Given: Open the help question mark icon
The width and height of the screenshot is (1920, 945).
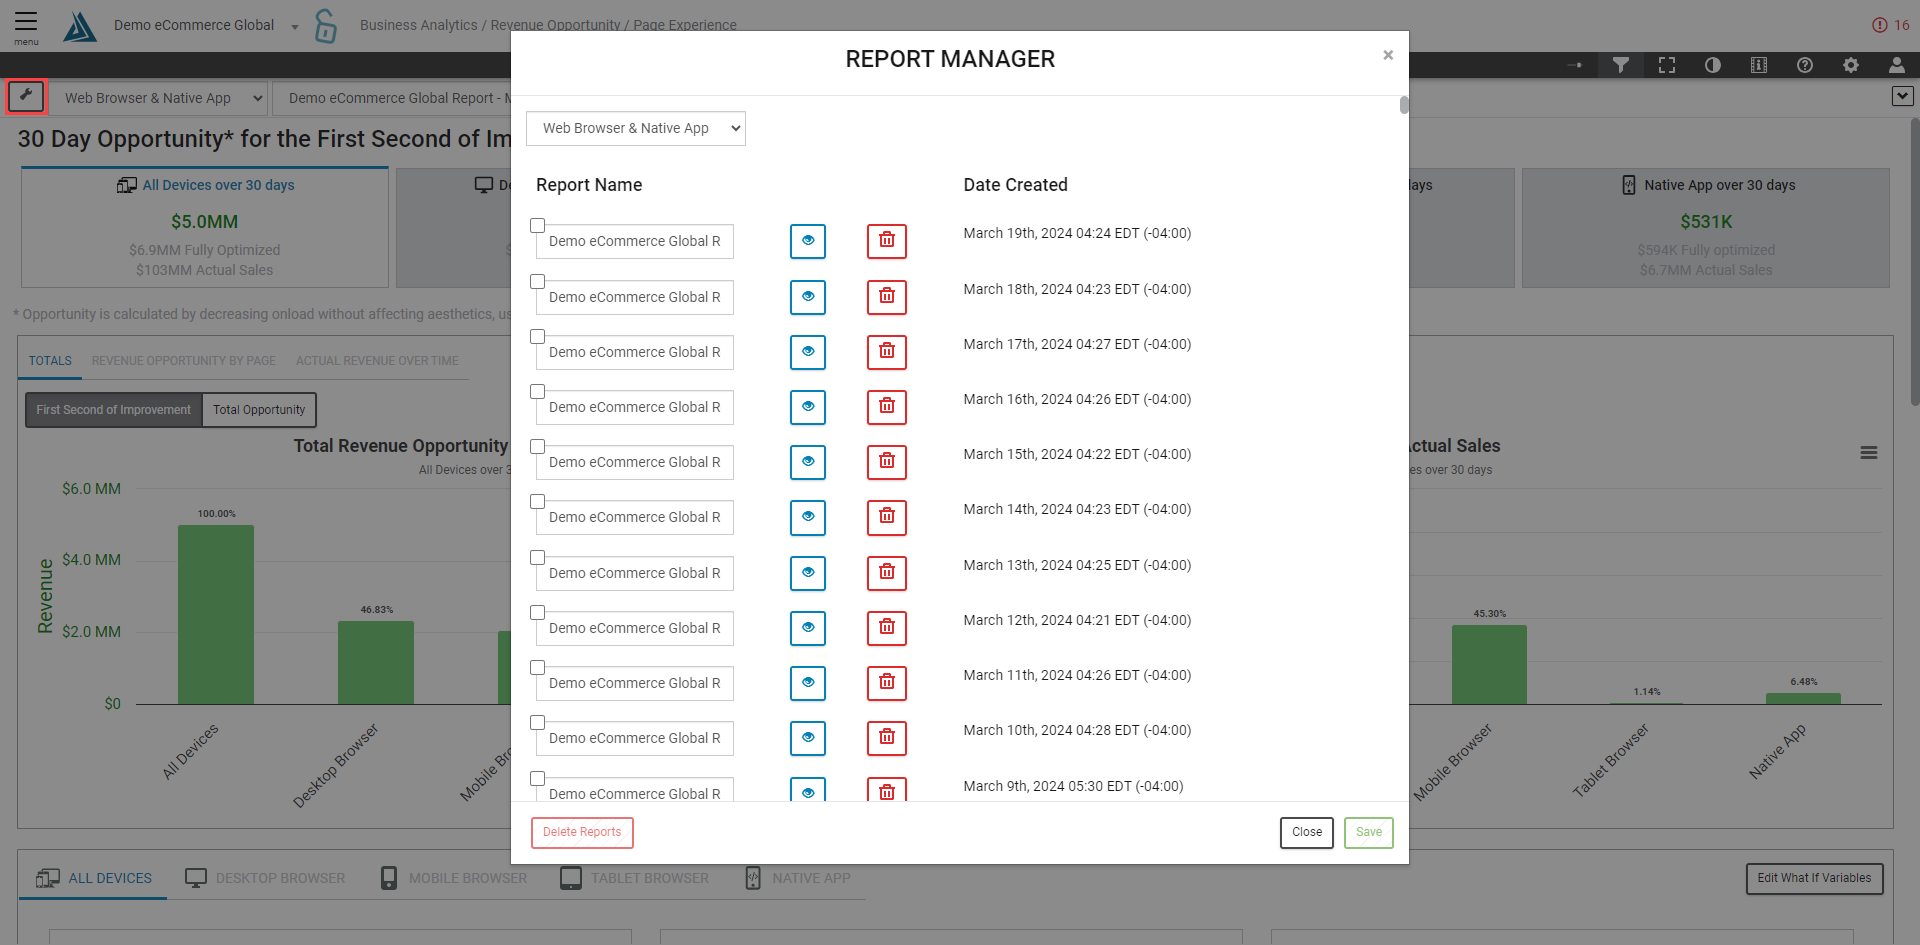Looking at the screenshot, I should click(1805, 65).
